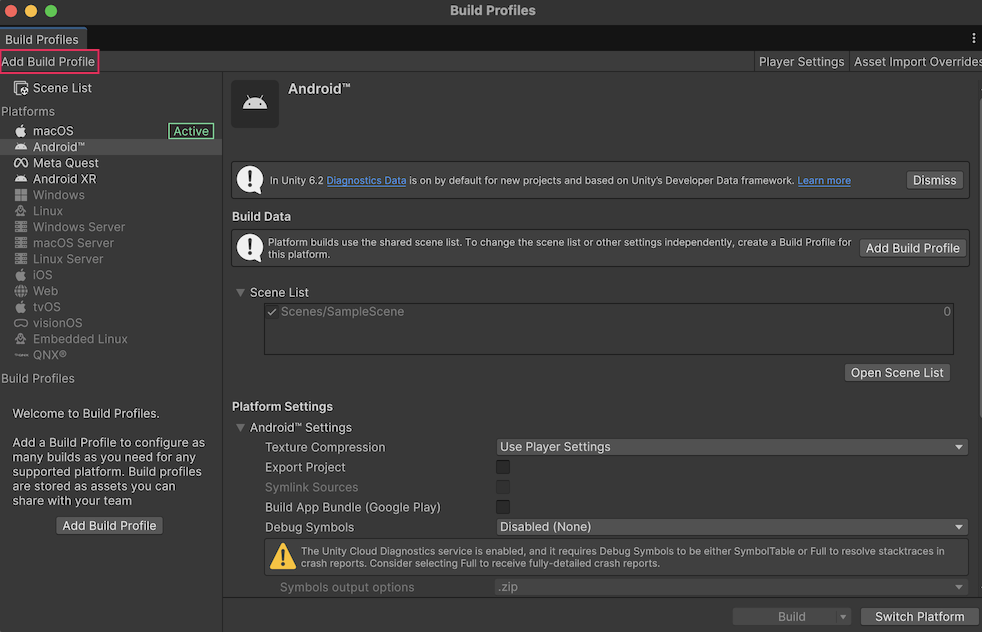Open Scene List via its icon
The height and width of the screenshot is (632, 982).
pyautogui.click(x=20, y=88)
